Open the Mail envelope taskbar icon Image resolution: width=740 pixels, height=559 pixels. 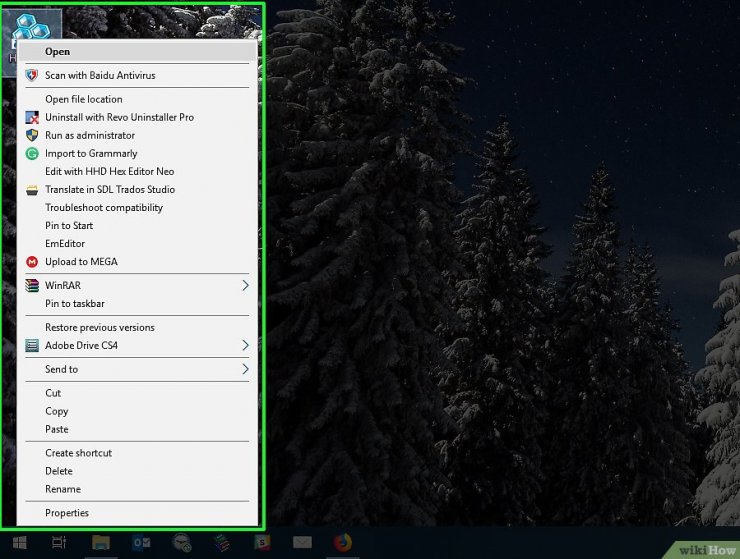[302, 542]
